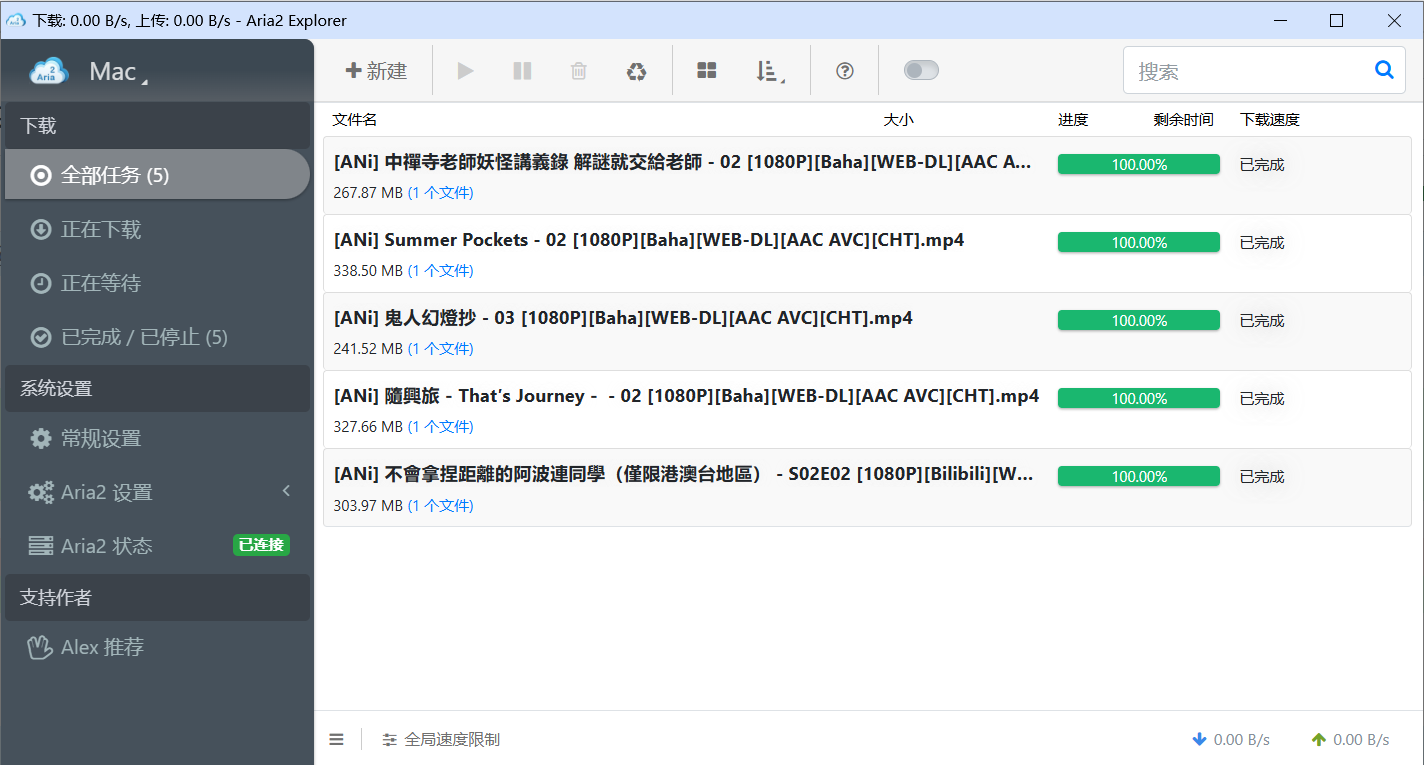Open Finished / Stopped (已完成 / 已停止) list
Viewport: 1424px width, 765px height.
[157, 337]
